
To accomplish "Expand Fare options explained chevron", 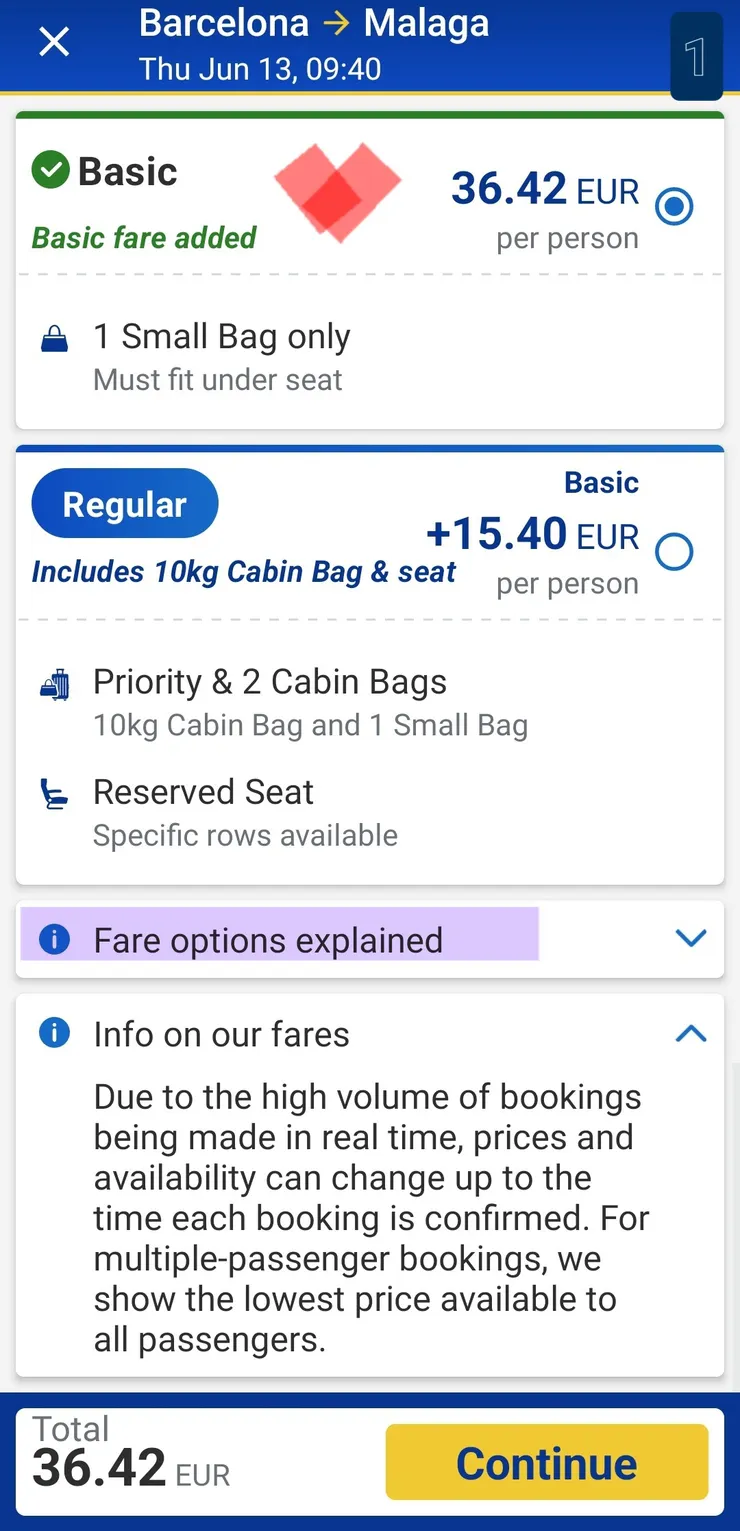I will (x=691, y=938).
